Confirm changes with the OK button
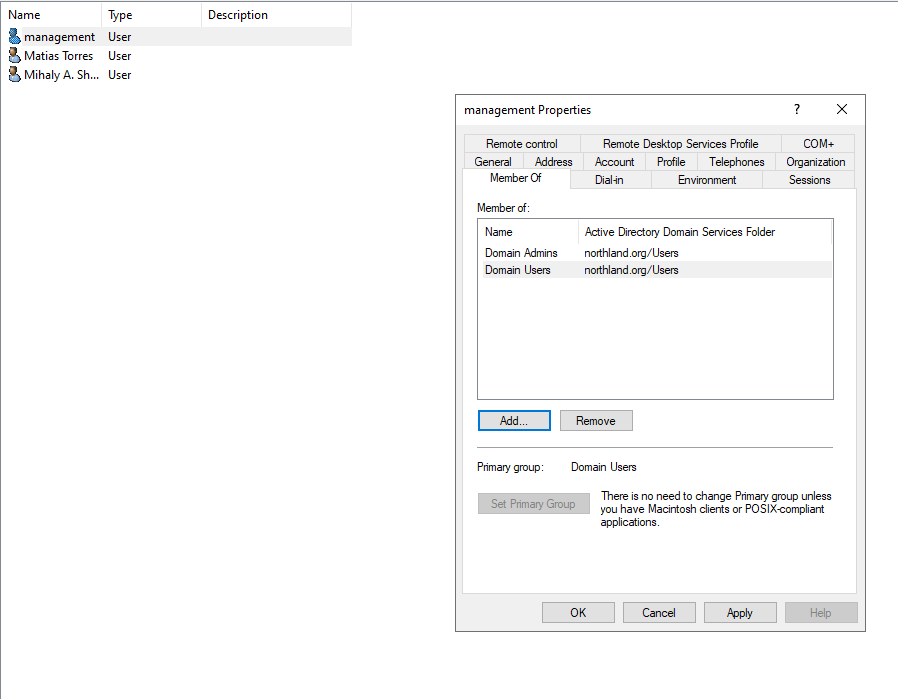 pos(578,613)
